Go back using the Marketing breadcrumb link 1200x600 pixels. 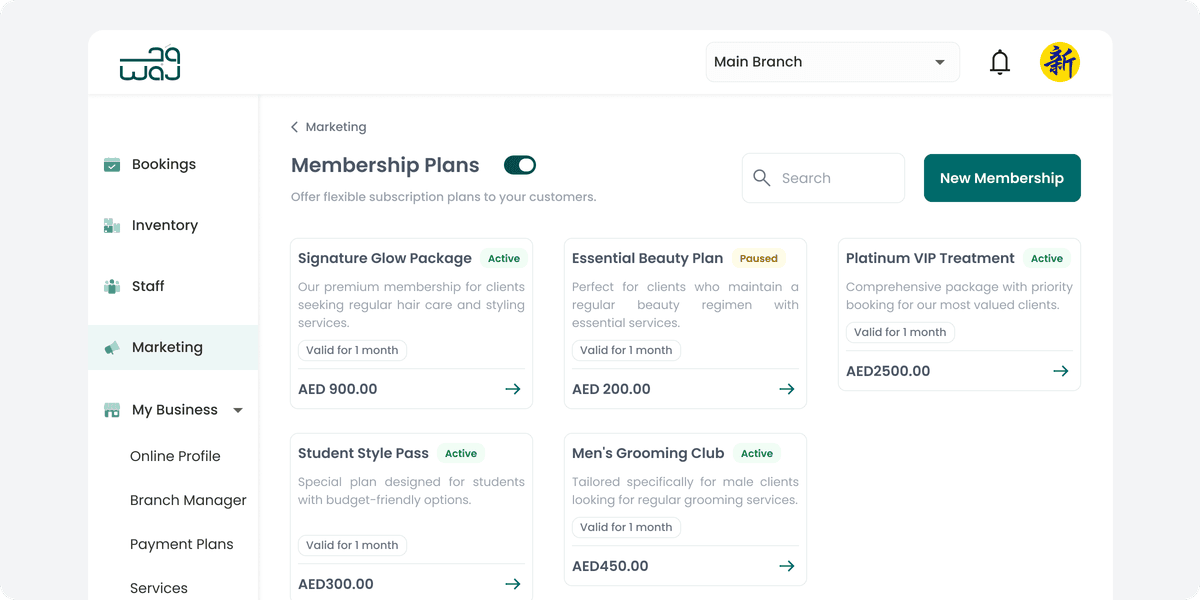(x=328, y=127)
